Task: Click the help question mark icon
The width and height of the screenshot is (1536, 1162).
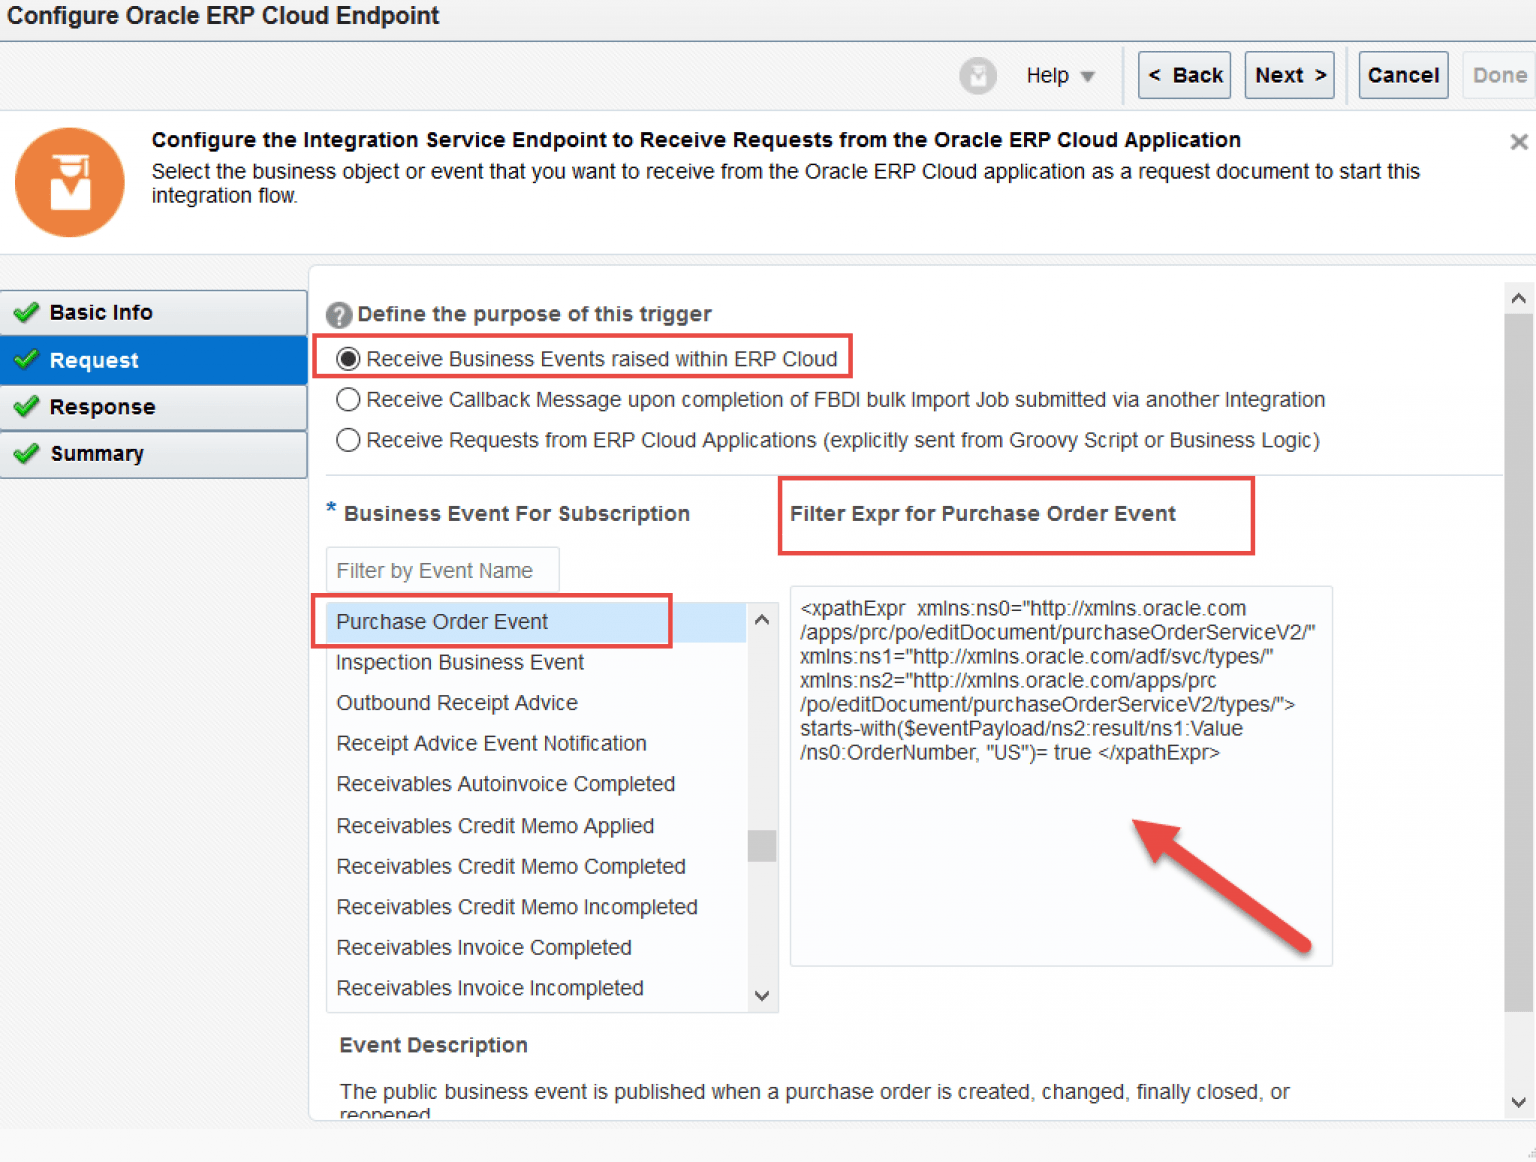Action: pyautogui.click(x=339, y=314)
